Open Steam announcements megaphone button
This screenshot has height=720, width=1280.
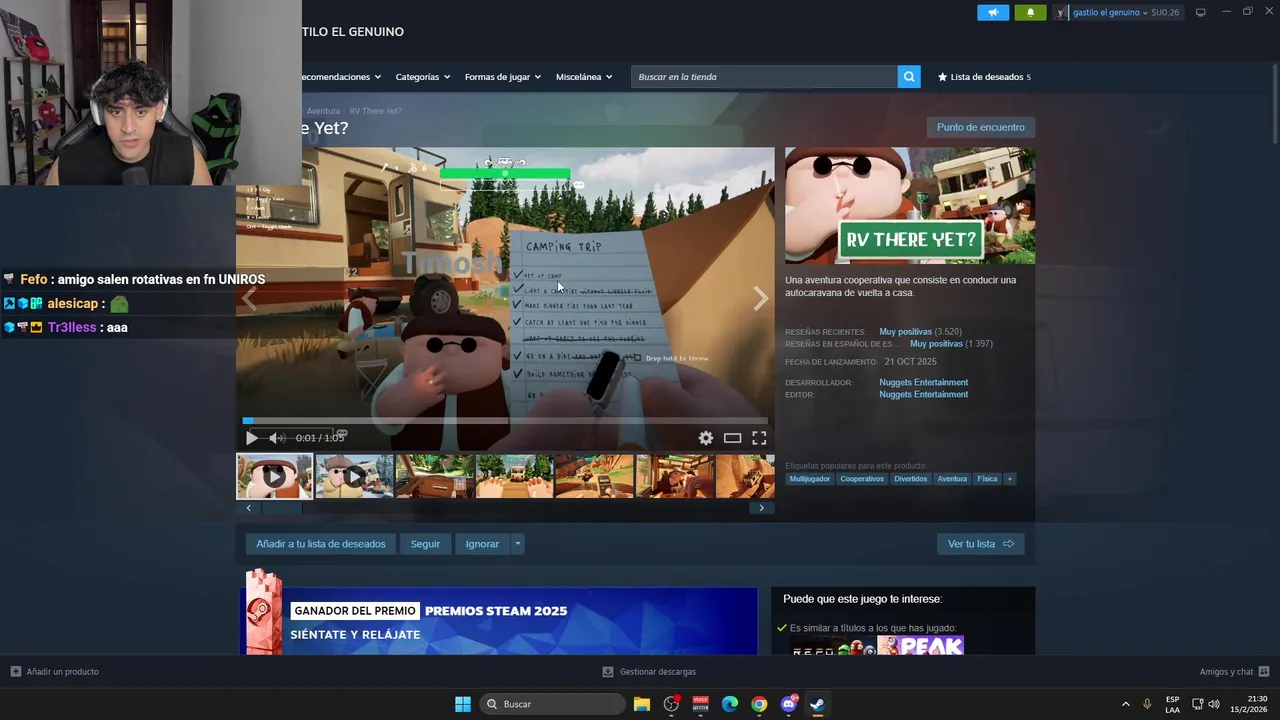[x=993, y=13]
